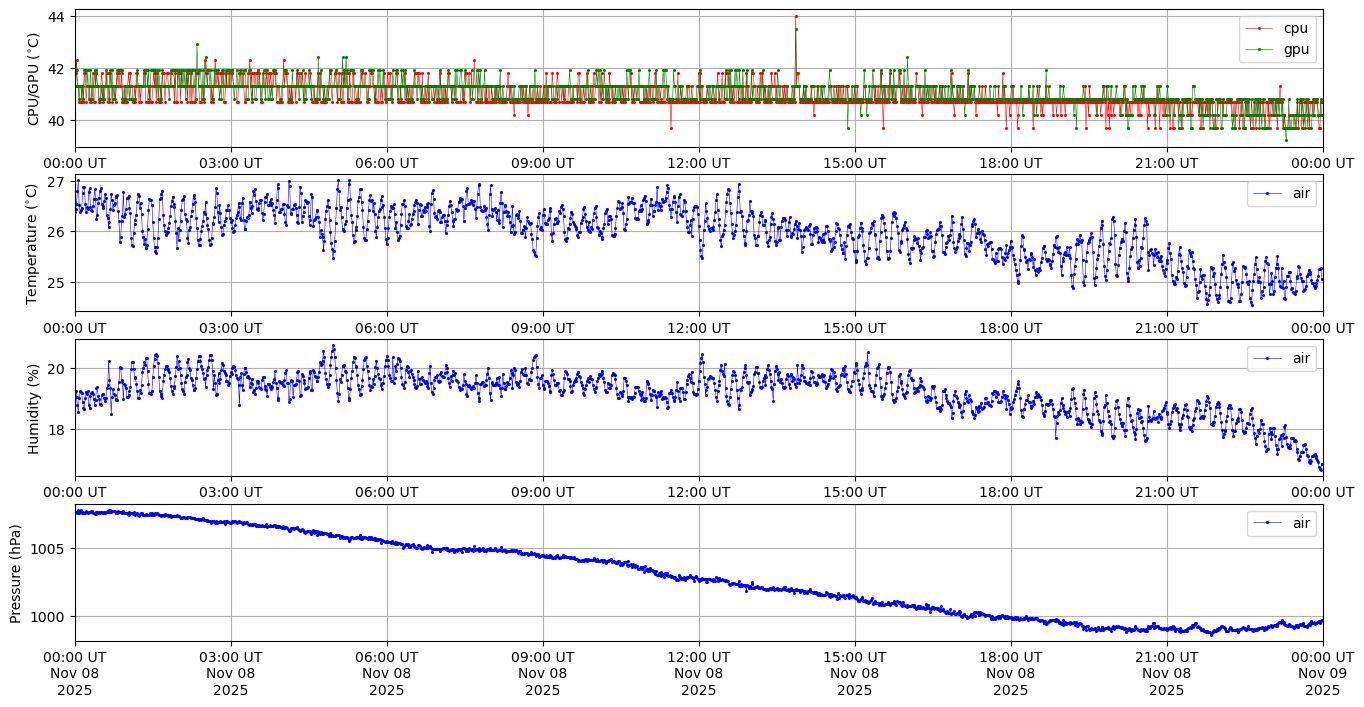Click the 06:00 UT label under the CPU/GPU chart
The height and width of the screenshot is (707, 1364).
click(387, 163)
